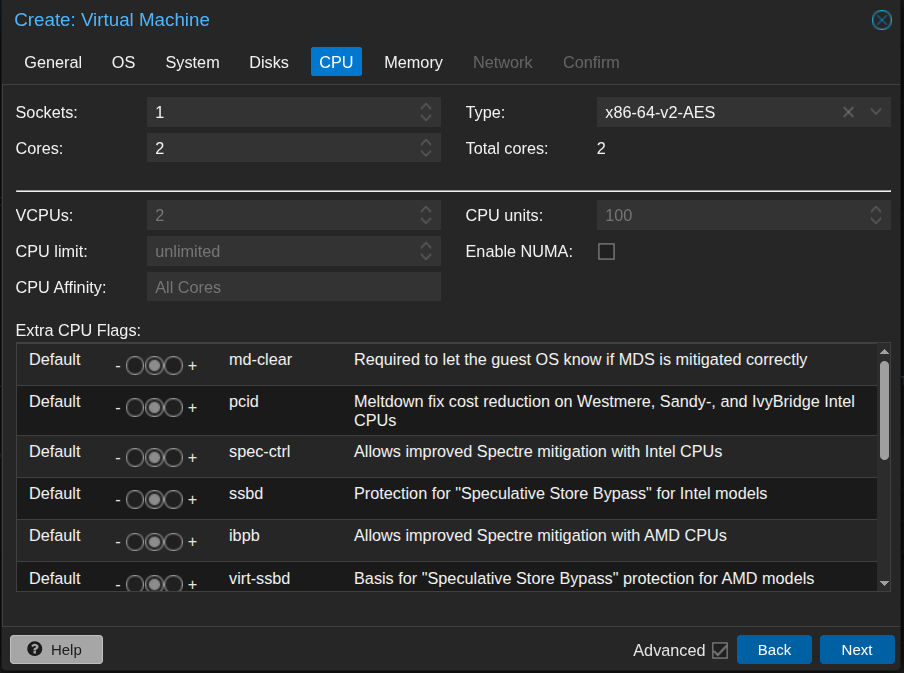Click the Next button
Image resolution: width=904 pixels, height=673 pixels.
pos(857,650)
